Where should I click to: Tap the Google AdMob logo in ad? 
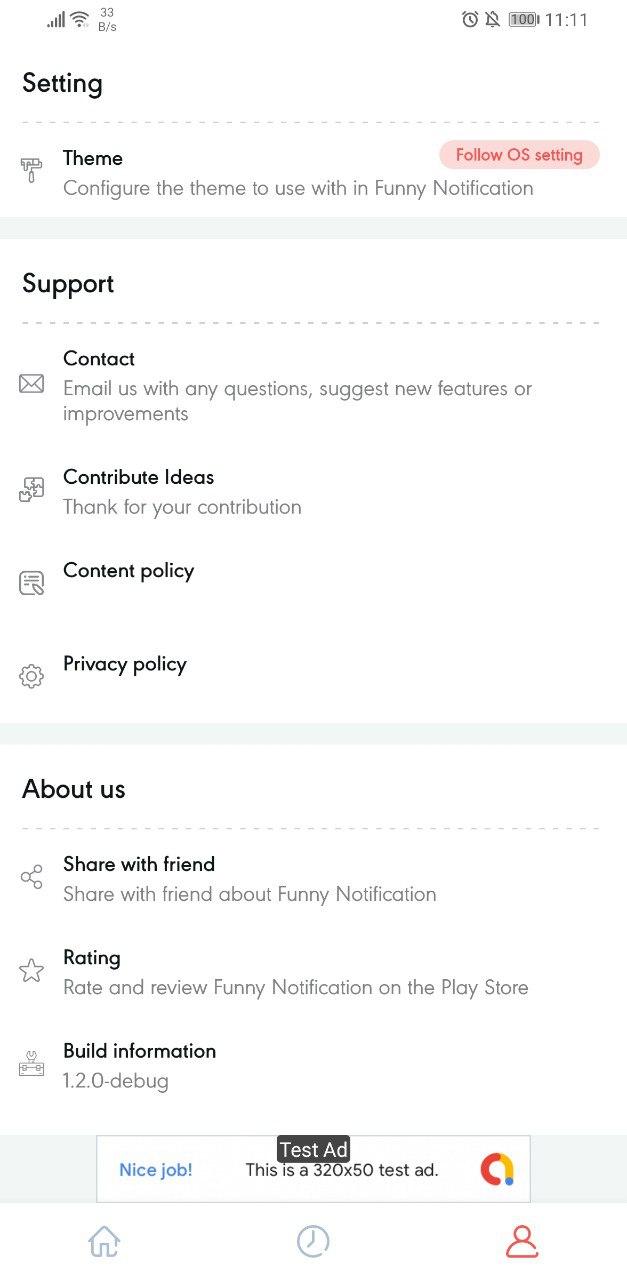(x=497, y=1169)
